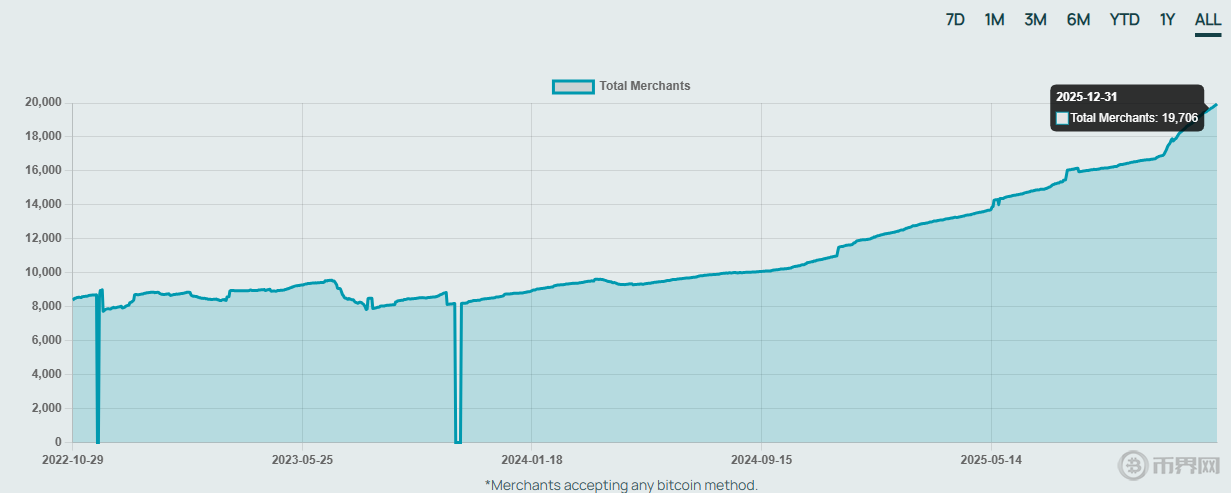
Task: Click the ALL range option
Action: [x=1208, y=20]
